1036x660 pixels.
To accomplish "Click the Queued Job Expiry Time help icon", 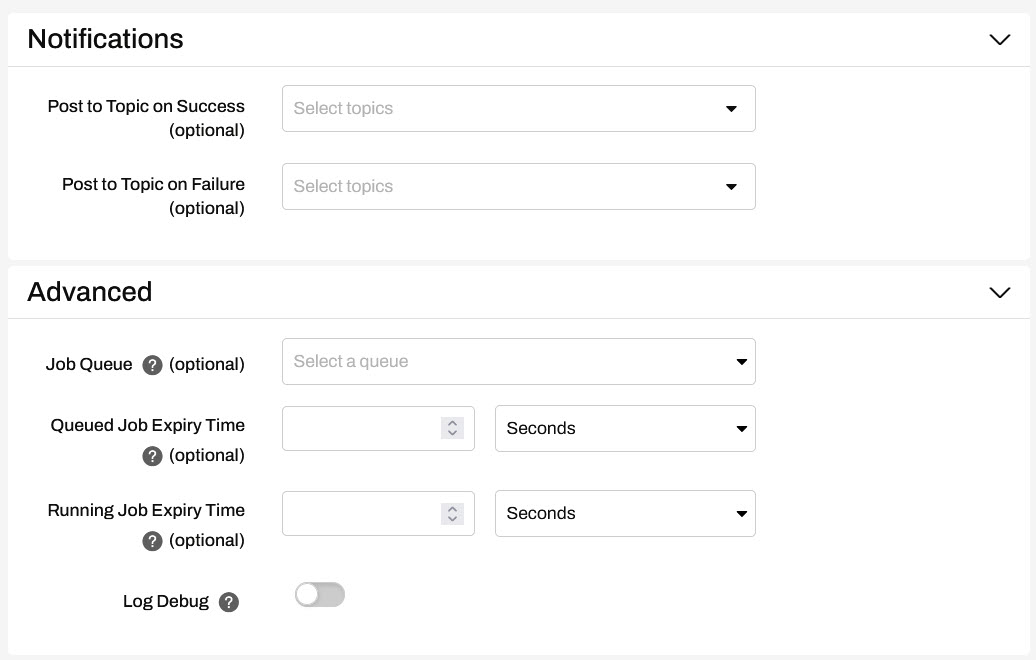I will 152,456.
